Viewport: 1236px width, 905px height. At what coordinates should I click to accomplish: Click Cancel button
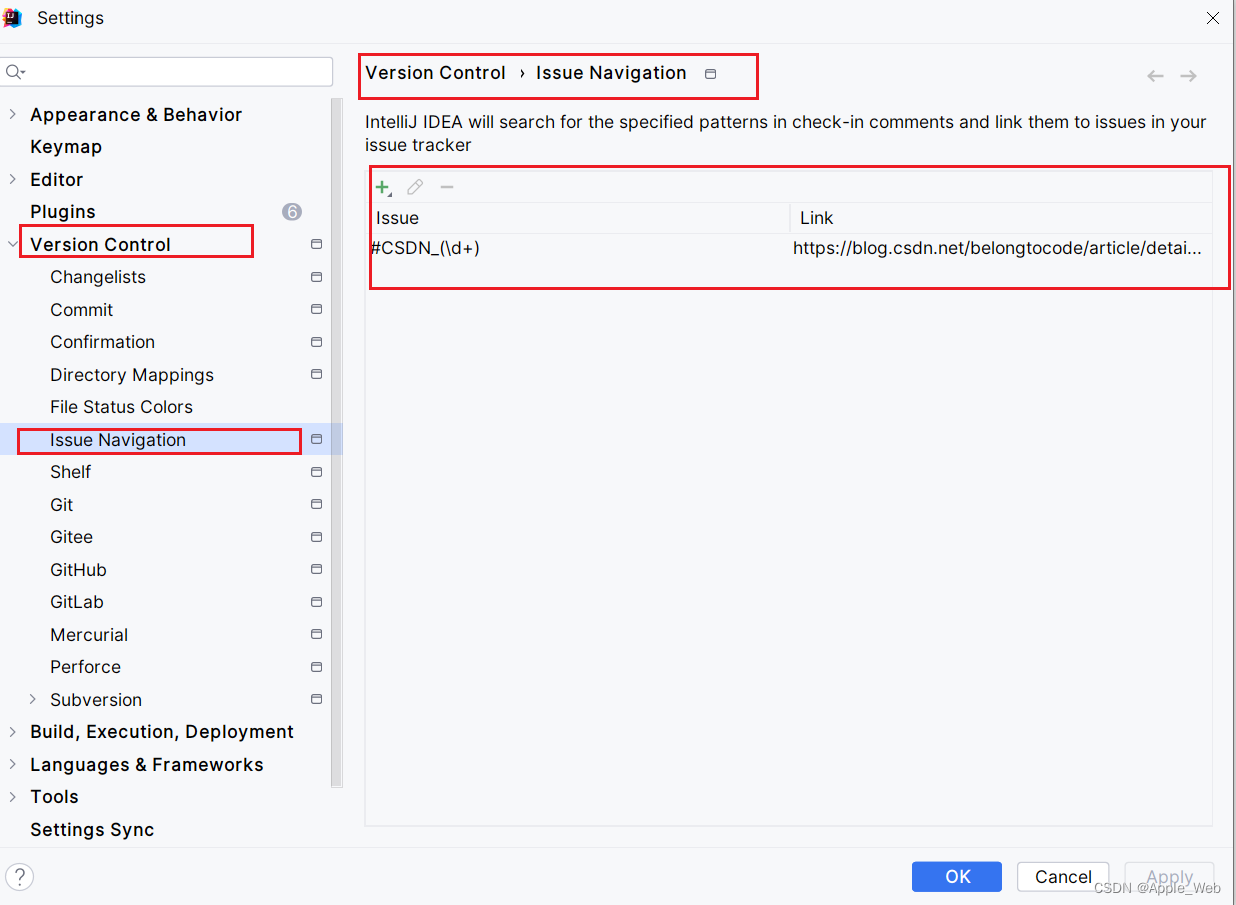tap(1063, 877)
